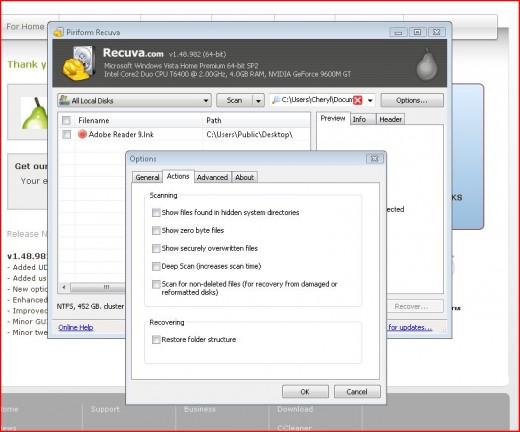Click the check for updates link
Image resolution: width=520 pixels, height=432 pixels.
[x=410, y=327]
